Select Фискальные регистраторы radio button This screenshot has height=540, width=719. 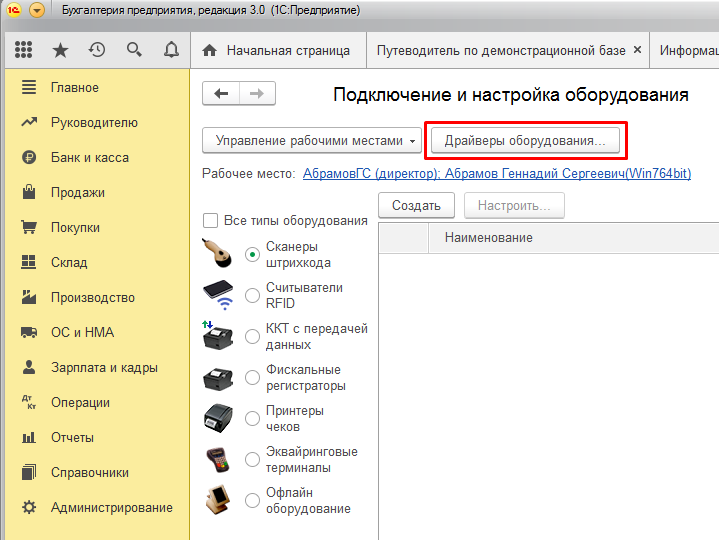252,378
